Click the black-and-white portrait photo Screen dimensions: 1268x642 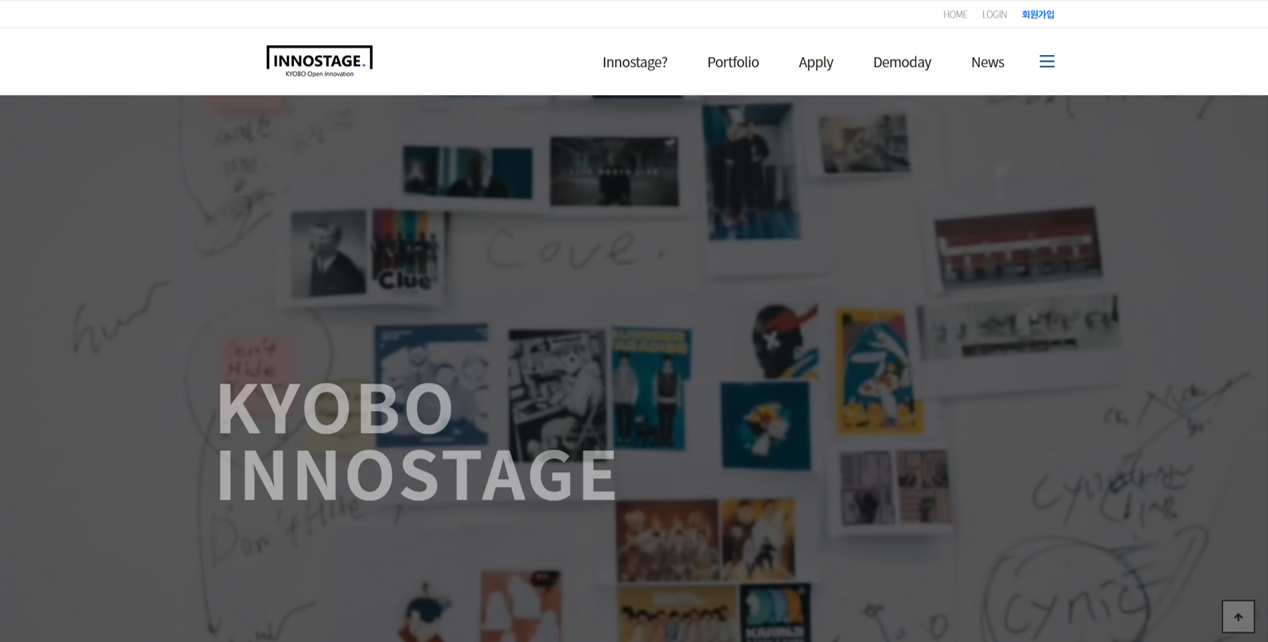click(x=329, y=253)
